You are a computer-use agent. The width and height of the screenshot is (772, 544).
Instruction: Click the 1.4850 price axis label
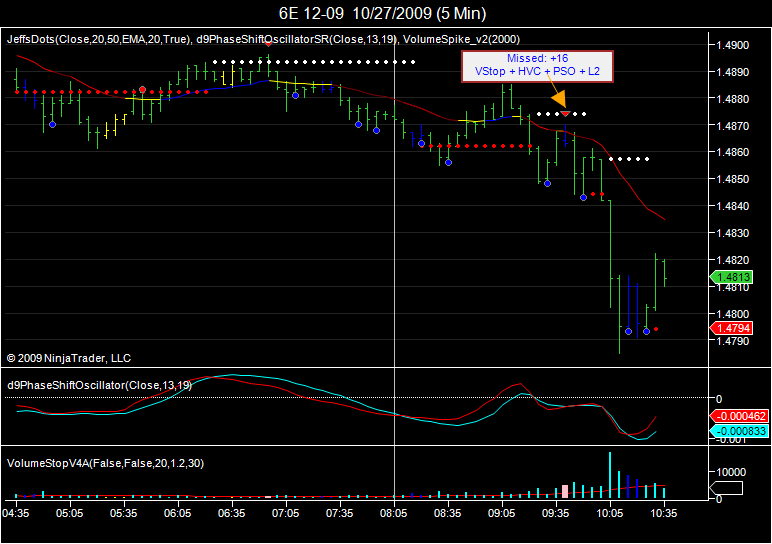(x=732, y=179)
